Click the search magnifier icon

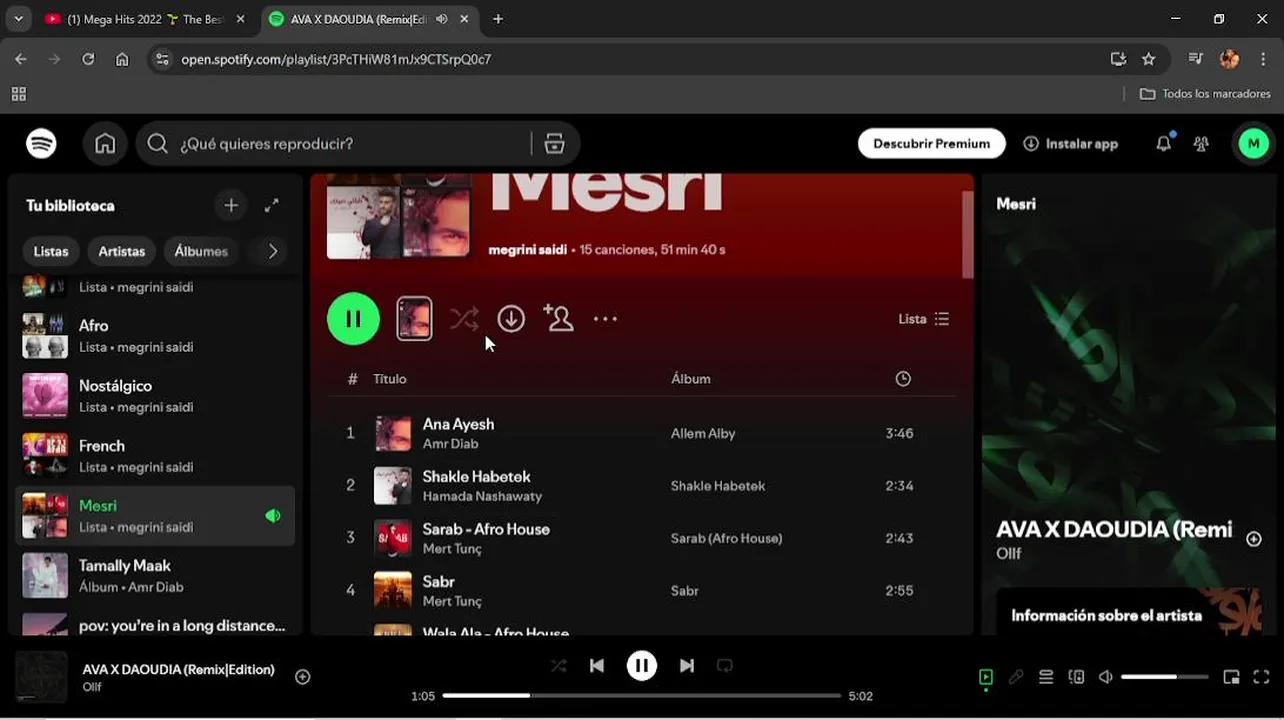(157, 144)
